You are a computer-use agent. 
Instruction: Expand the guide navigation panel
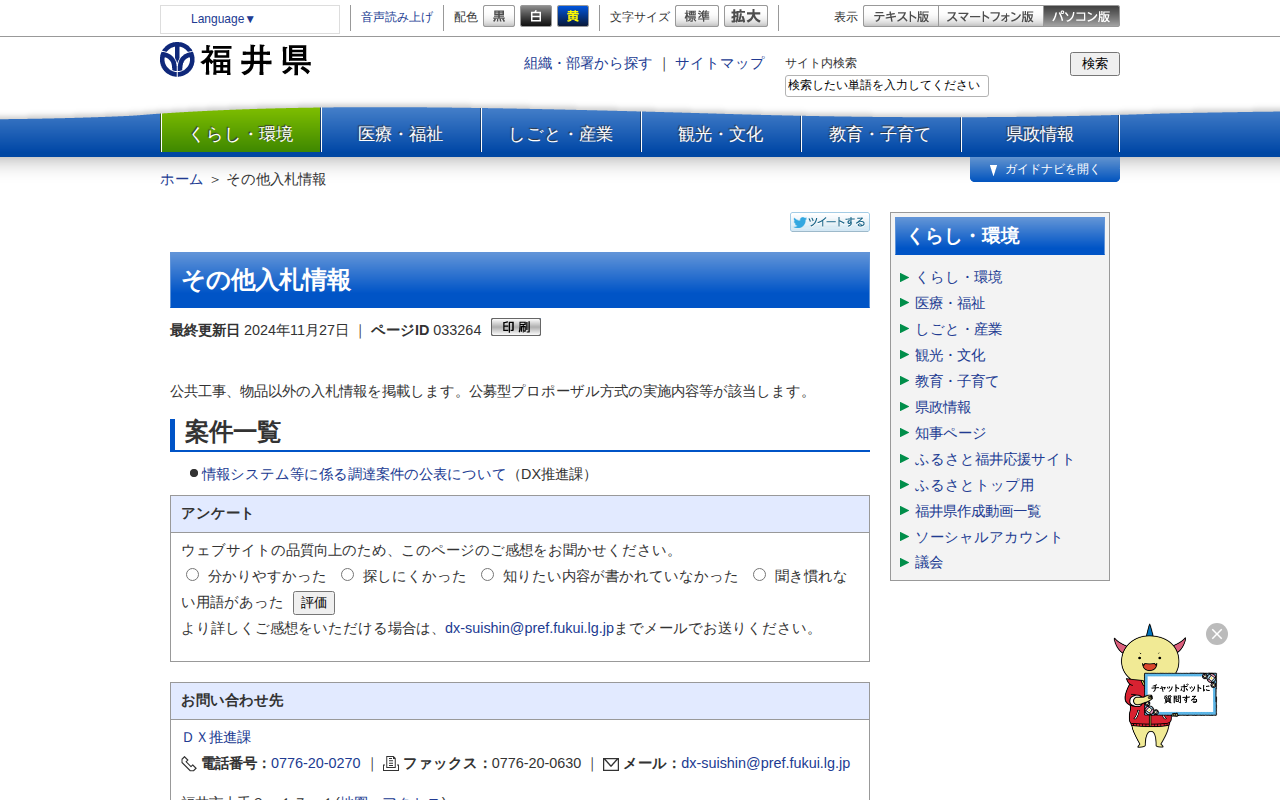(x=1045, y=170)
